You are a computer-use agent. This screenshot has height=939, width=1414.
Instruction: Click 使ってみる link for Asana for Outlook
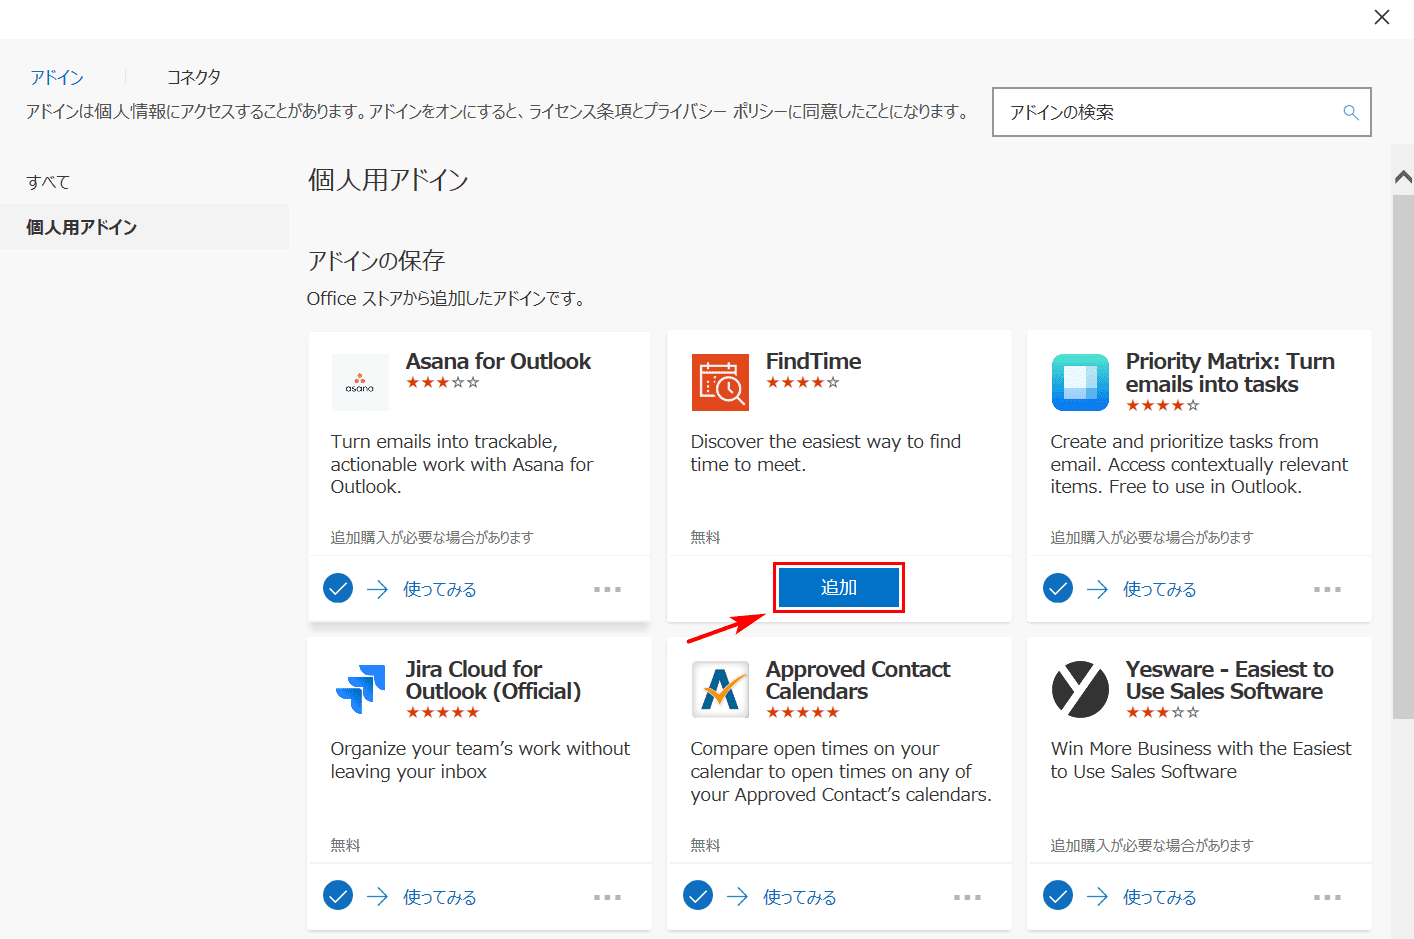440,589
